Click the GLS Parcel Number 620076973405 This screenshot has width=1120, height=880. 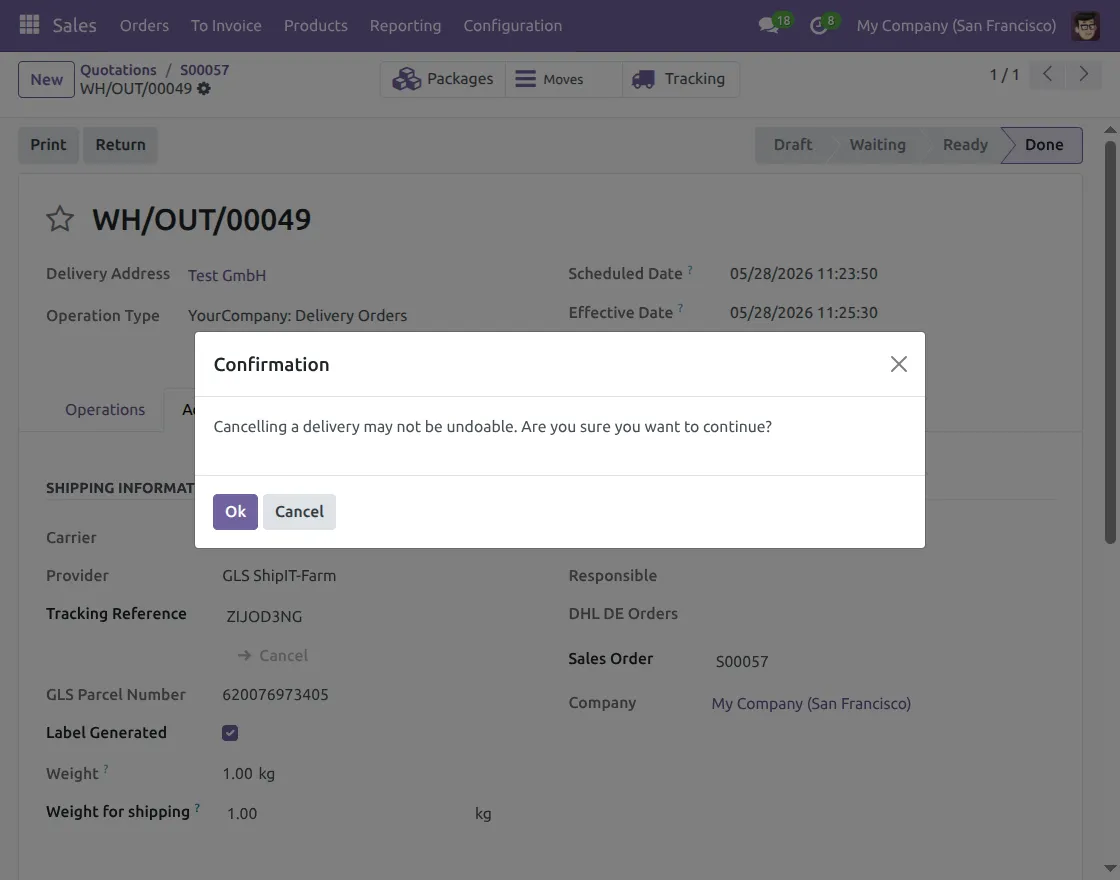point(275,695)
